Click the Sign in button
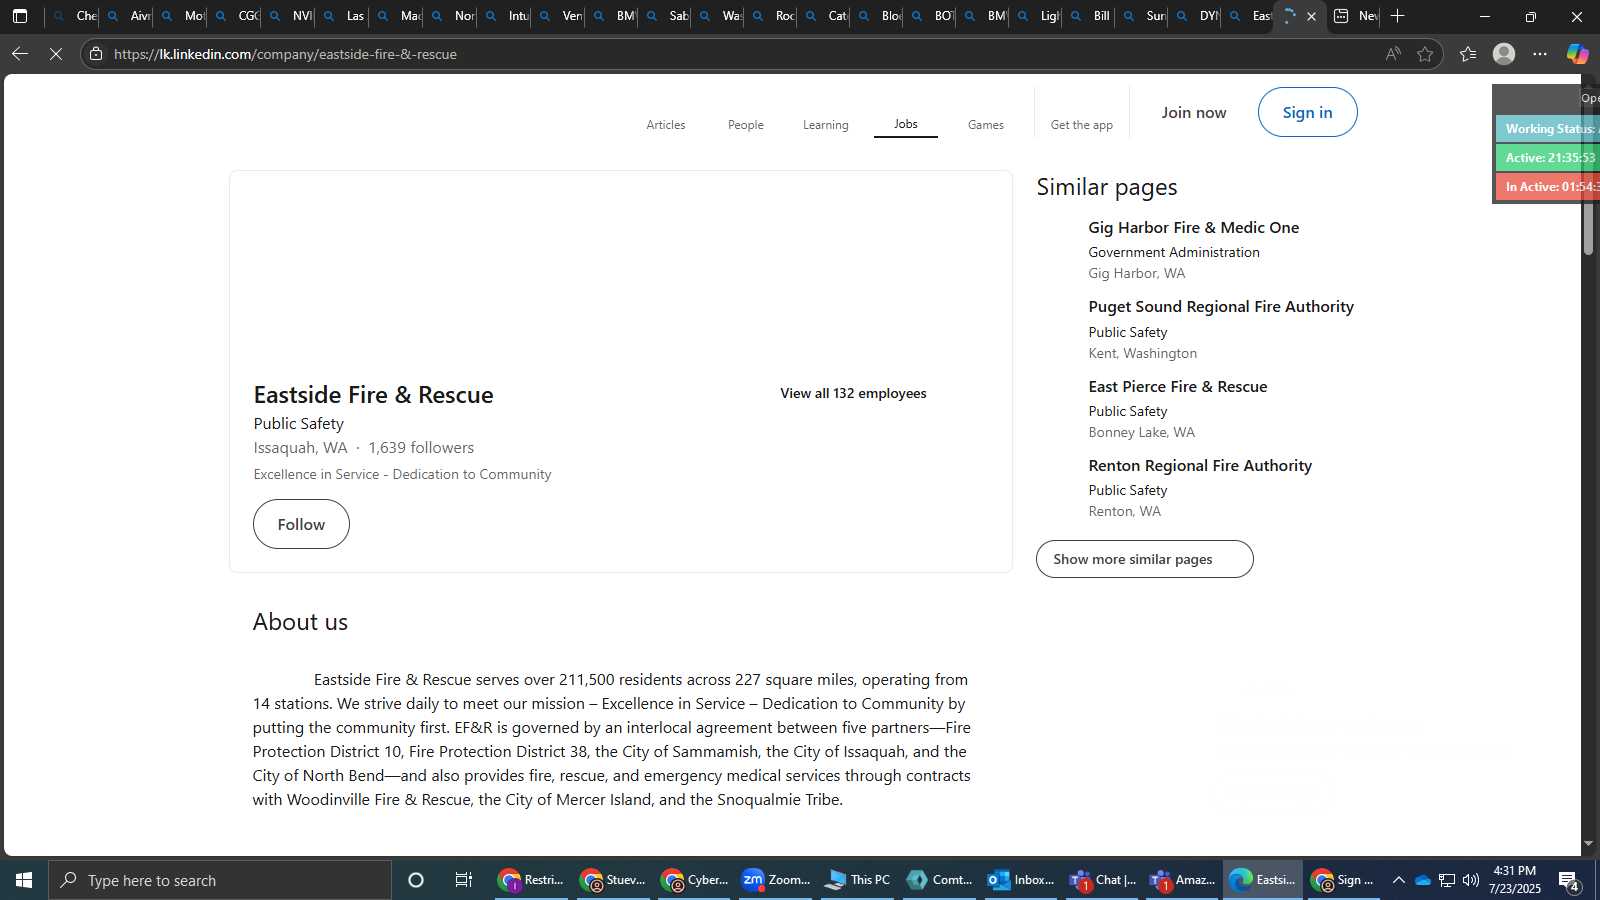This screenshot has width=1600, height=900. tap(1308, 112)
